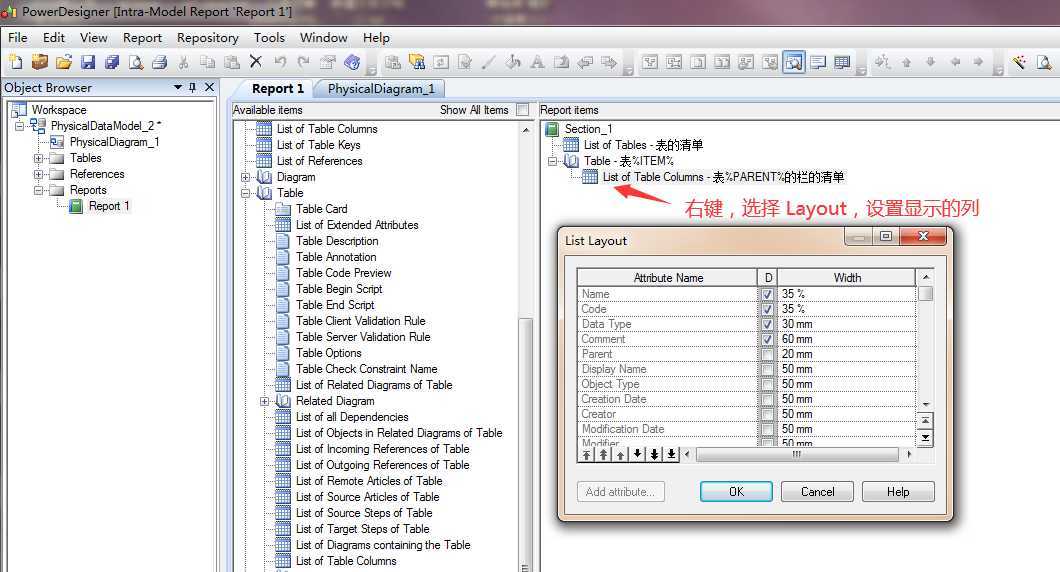Viewport: 1060px width, 572px height.
Task: Click the Open folder toolbar icon
Action: 64,62
